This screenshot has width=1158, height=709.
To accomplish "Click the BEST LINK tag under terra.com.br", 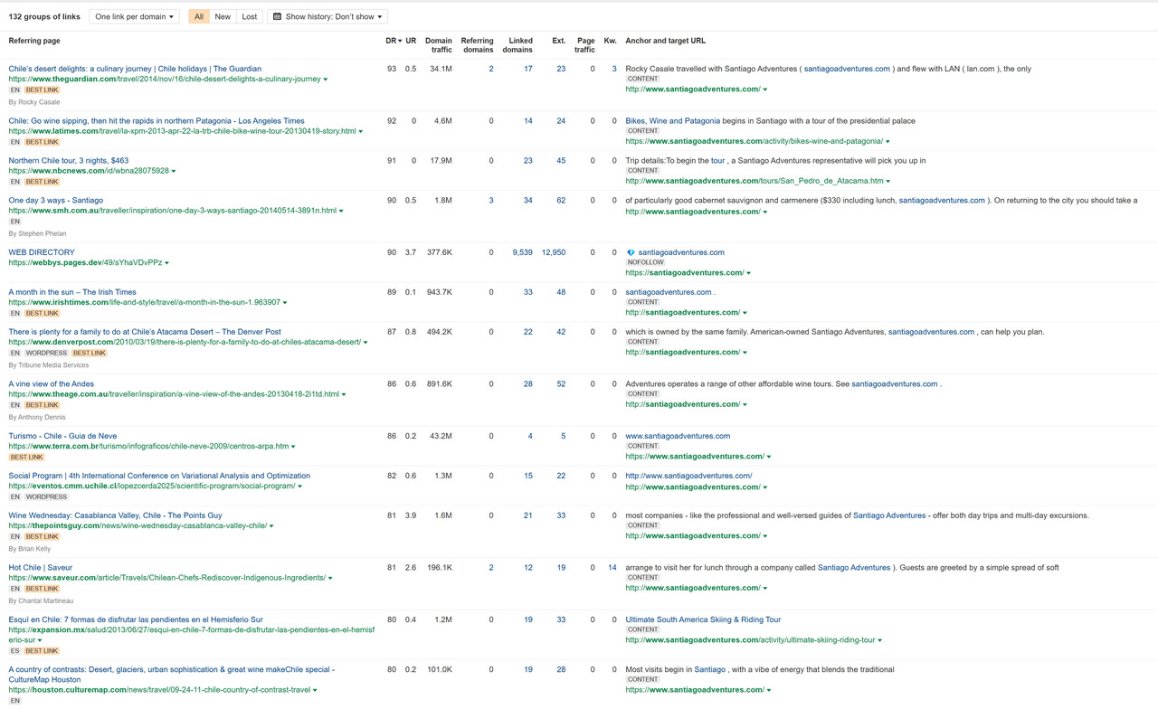I will tap(27, 457).
